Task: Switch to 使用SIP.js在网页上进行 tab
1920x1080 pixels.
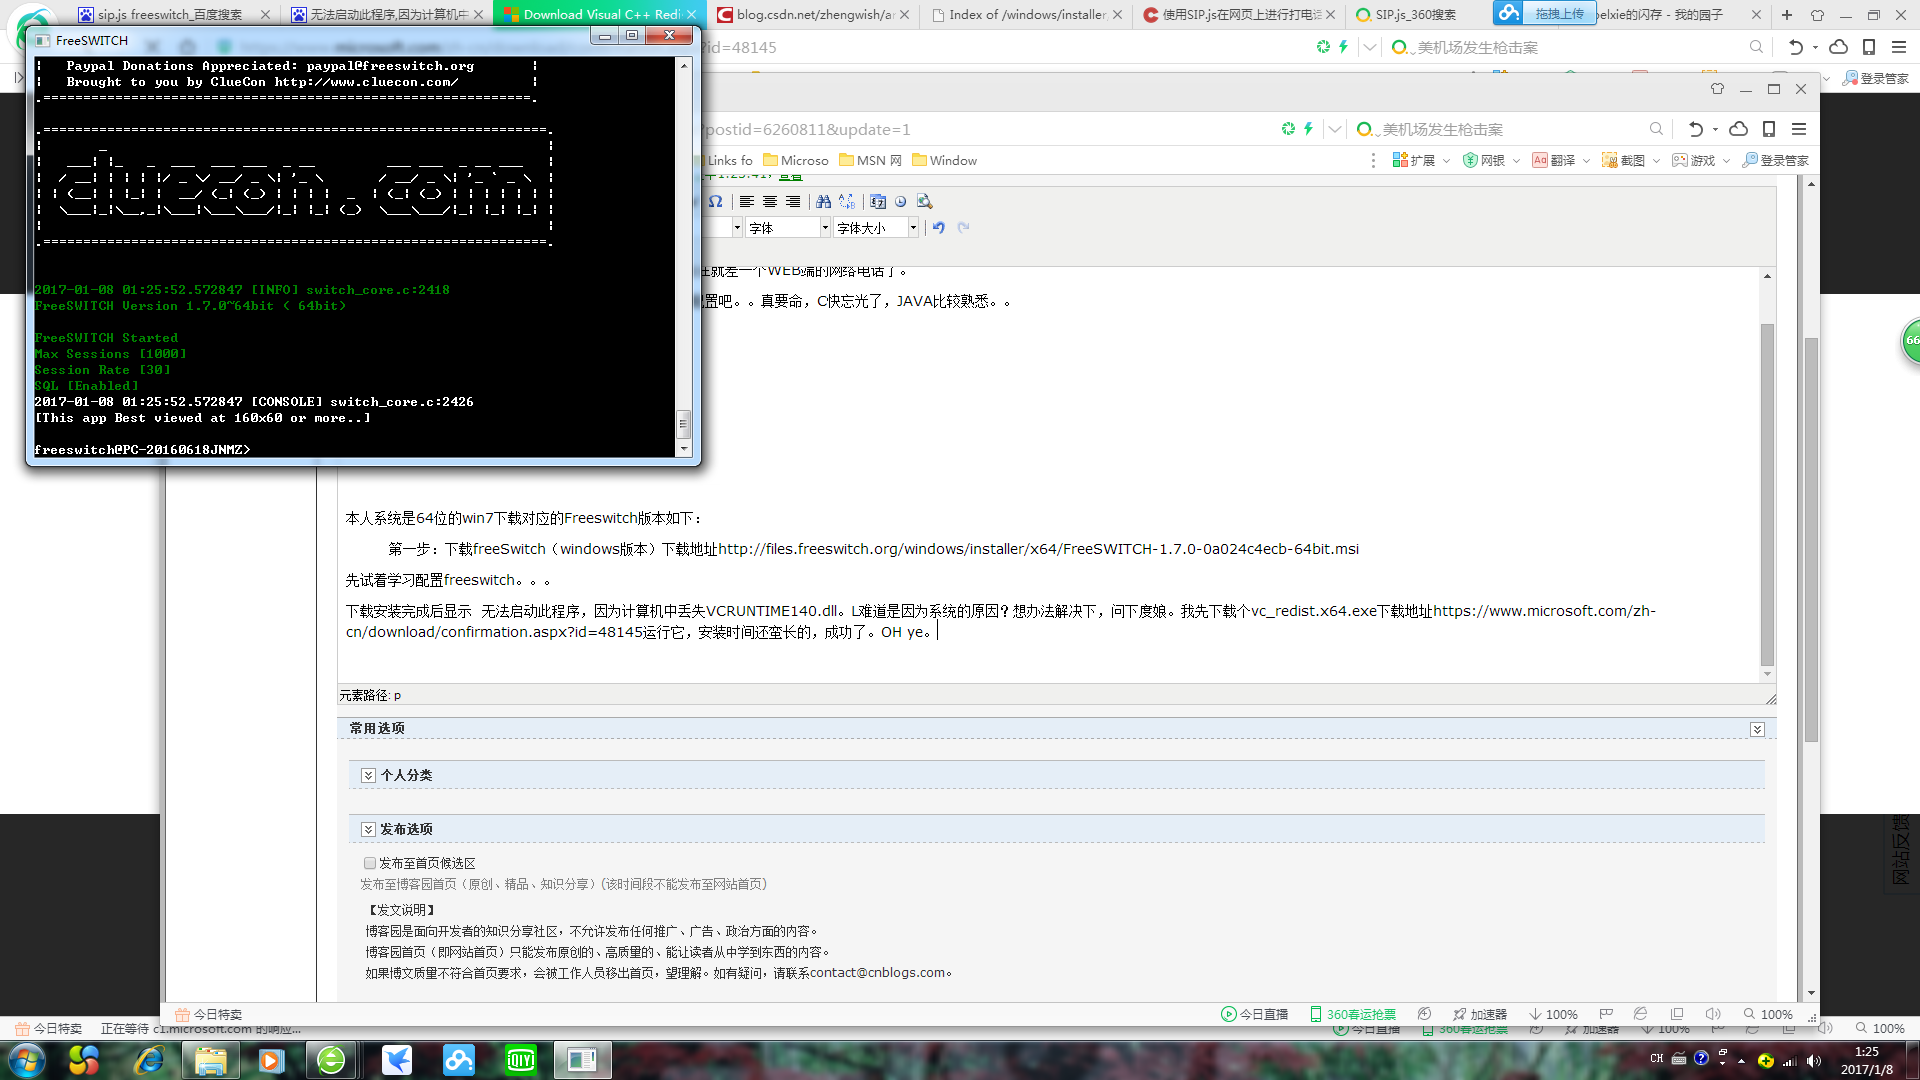Action: pos(1239,14)
